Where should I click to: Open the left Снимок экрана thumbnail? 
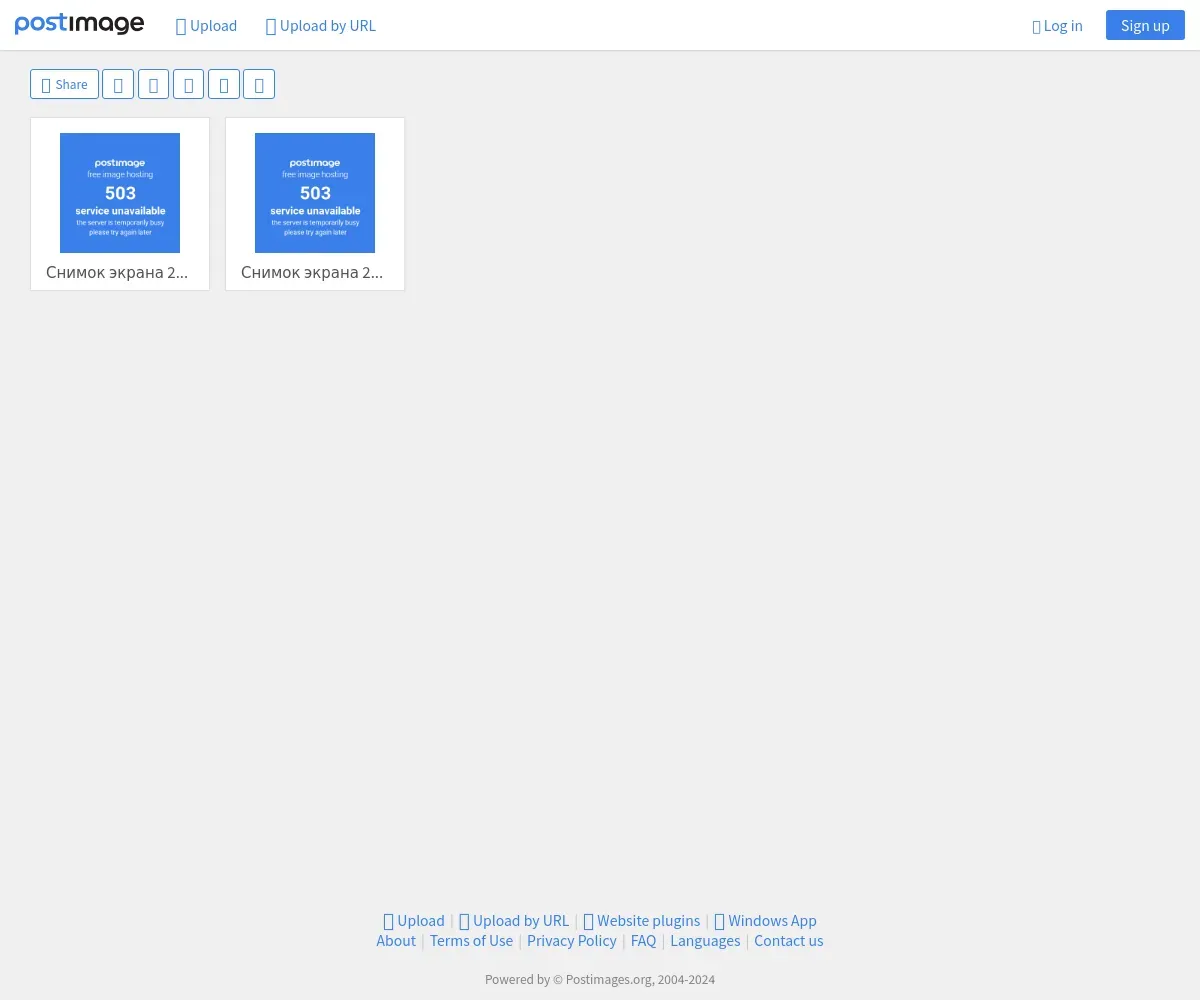pyautogui.click(x=120, y=193)
